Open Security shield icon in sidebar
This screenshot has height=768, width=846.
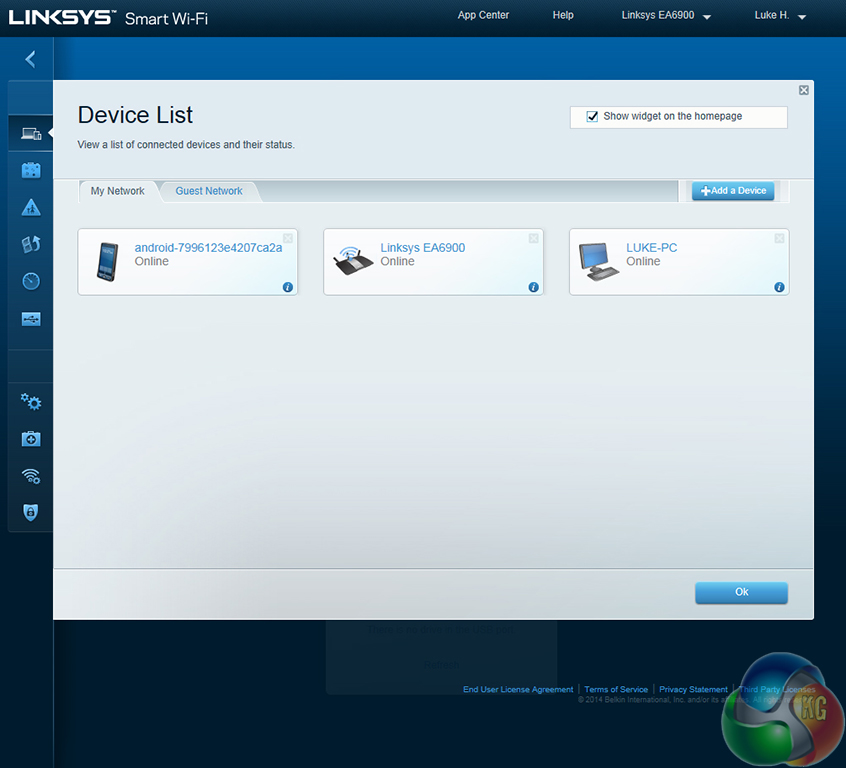point(31,512)
